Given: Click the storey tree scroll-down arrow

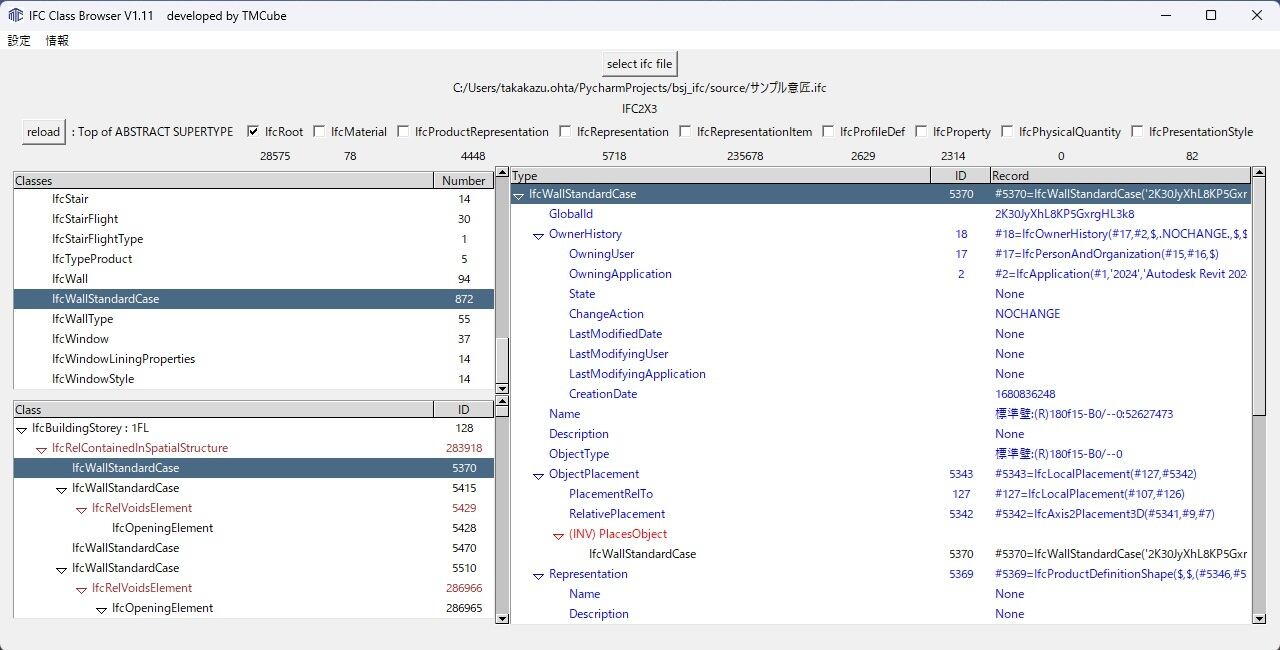Looking at the screenshot, I should tap(502, 619).
